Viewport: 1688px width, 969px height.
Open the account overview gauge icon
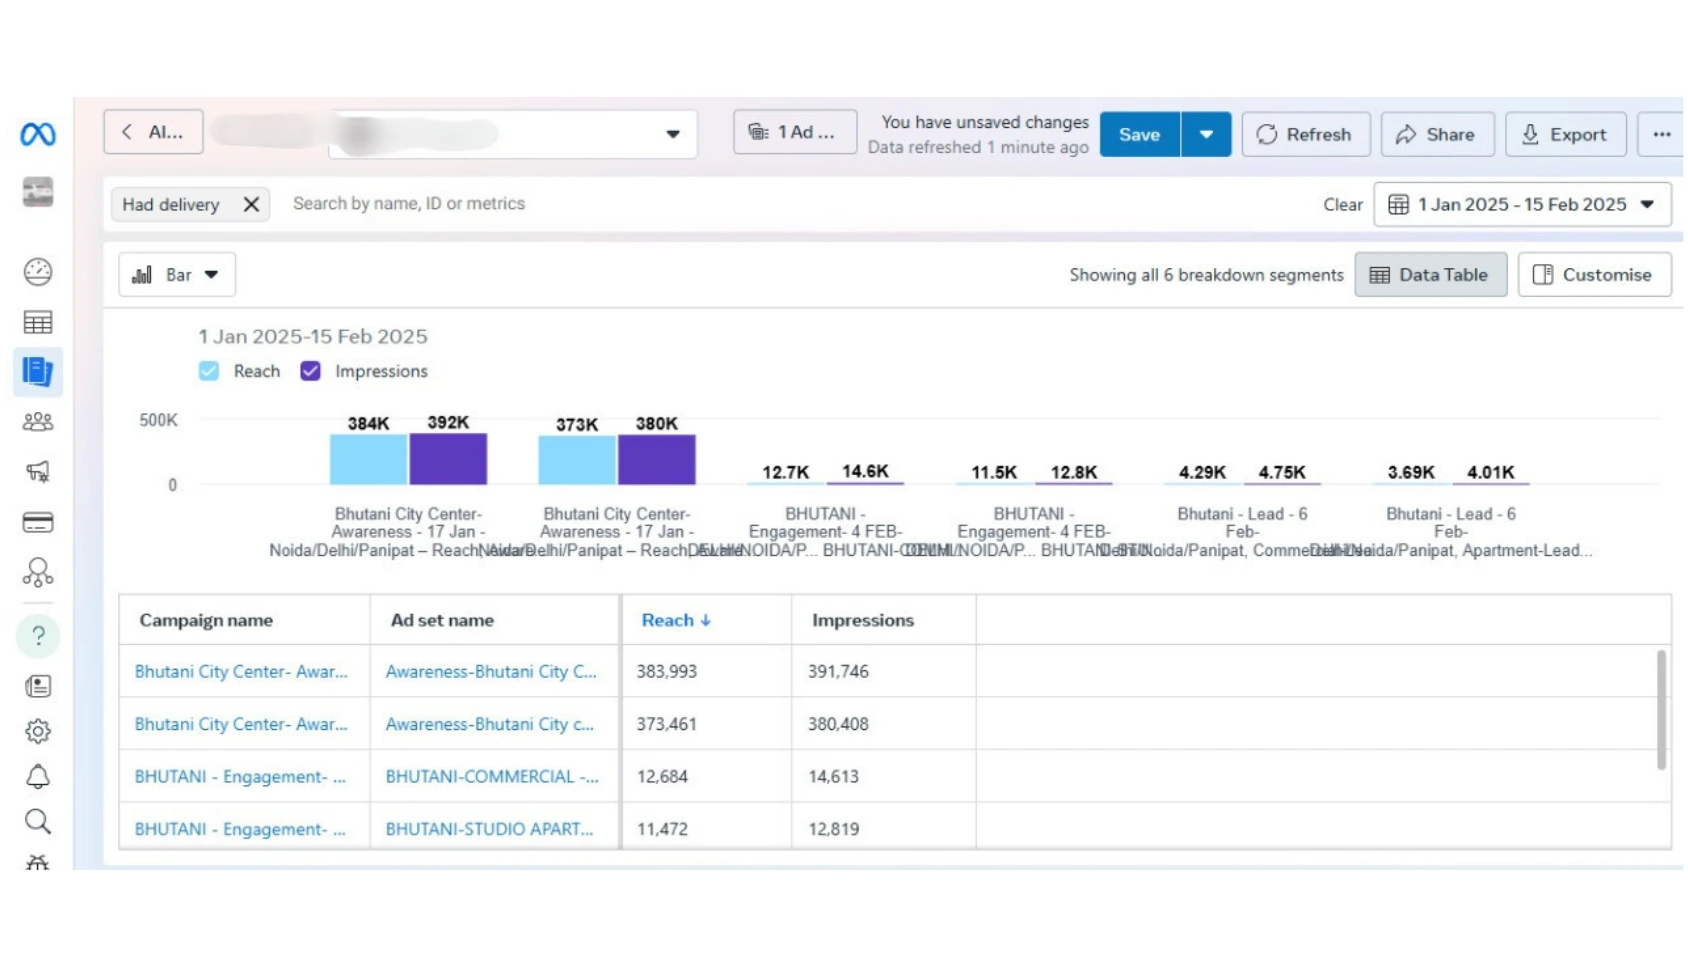(38, 272)
